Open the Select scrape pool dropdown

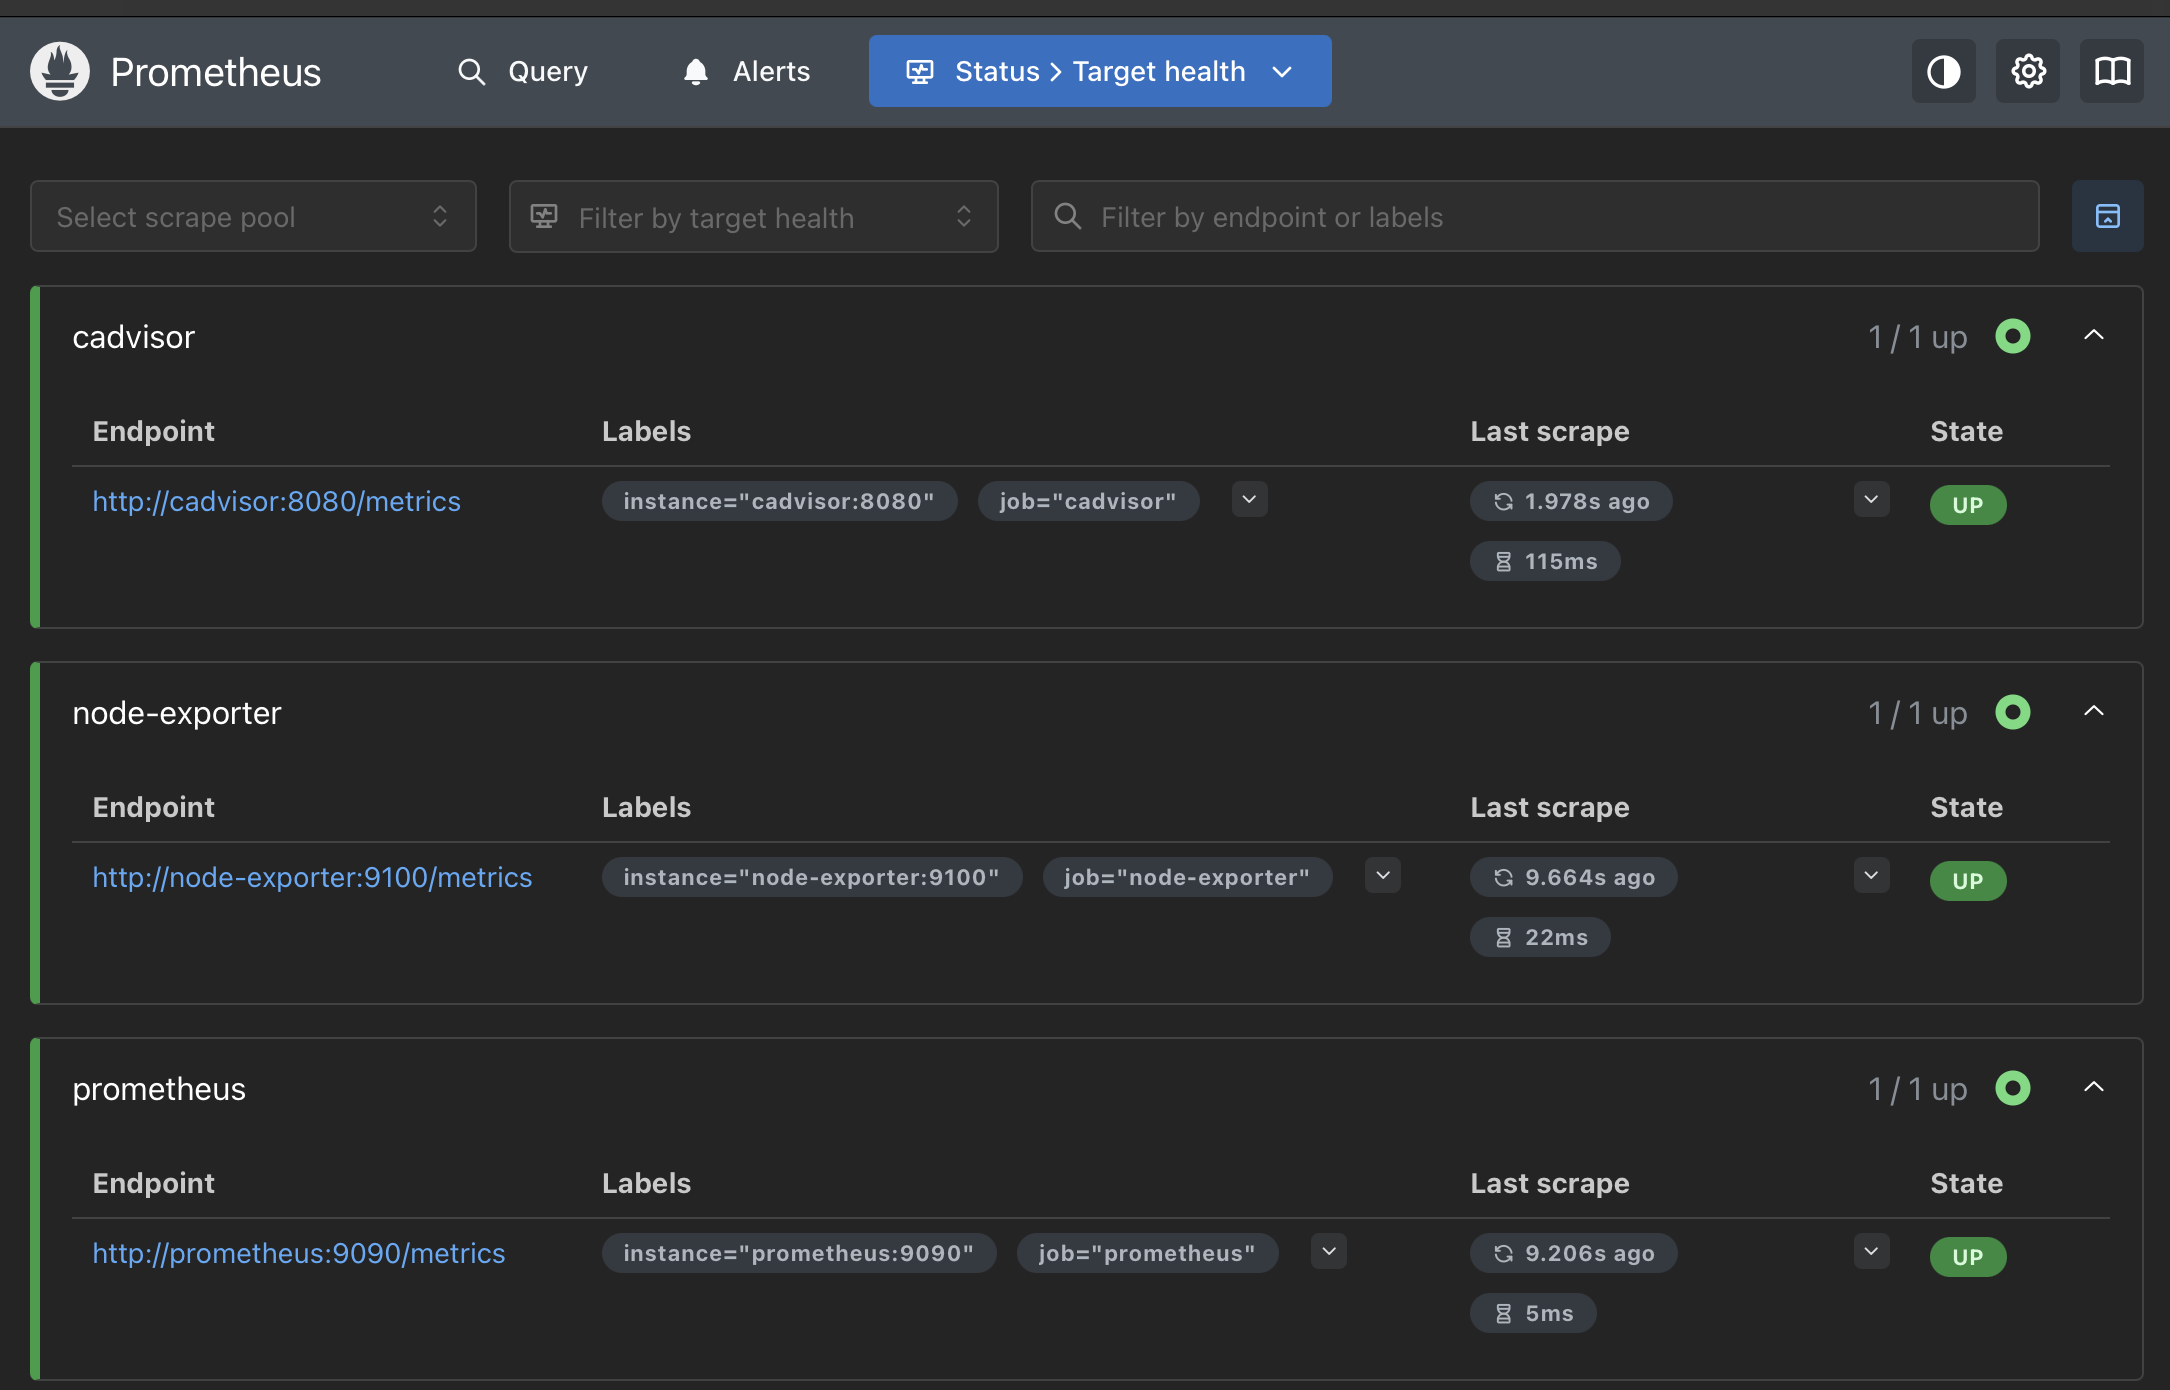click(x=253, y=216)
